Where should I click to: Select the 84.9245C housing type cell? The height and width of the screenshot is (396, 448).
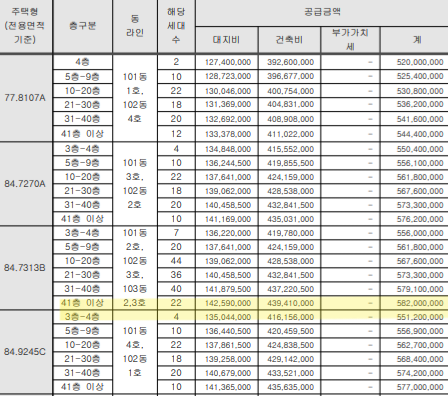(x=25, y=352)
